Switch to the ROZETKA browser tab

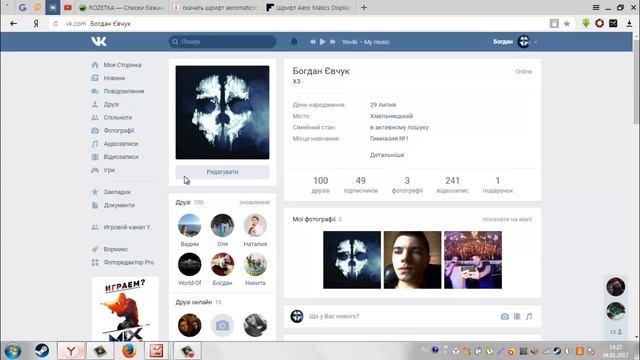(121, 7)
